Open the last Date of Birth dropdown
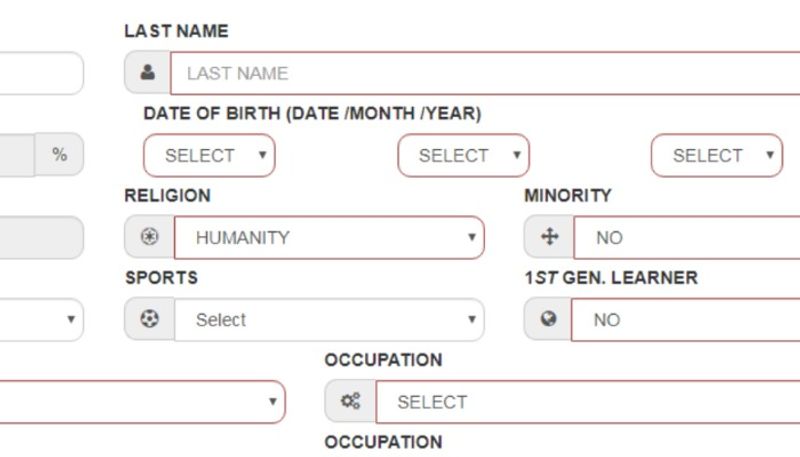The height and width of the screenshot is (457, 800). [716, 156]
